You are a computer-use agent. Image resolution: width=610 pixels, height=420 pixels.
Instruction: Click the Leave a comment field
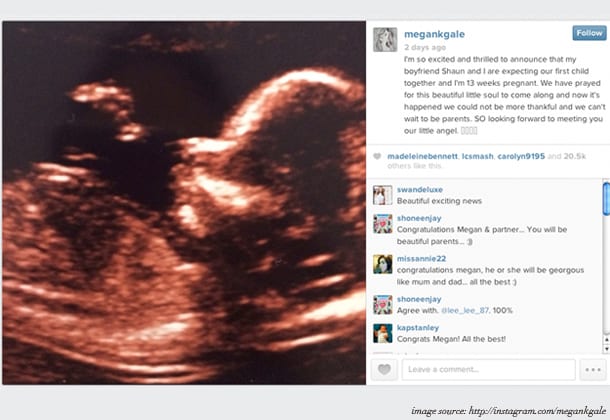489,369
